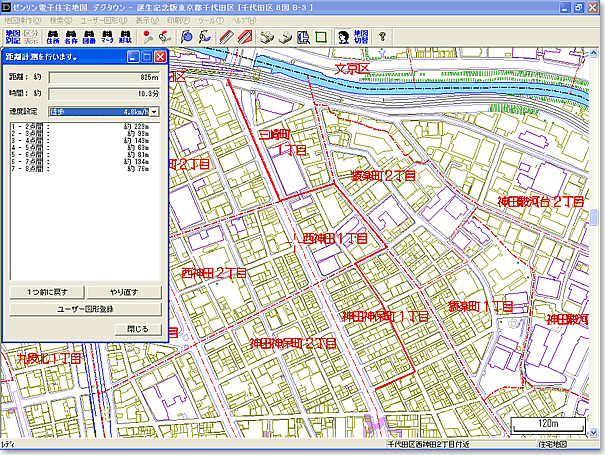Open the マーク mark search icon
Image resolution: width=605 pixels, height=455 pixels.
coord(107,37)
